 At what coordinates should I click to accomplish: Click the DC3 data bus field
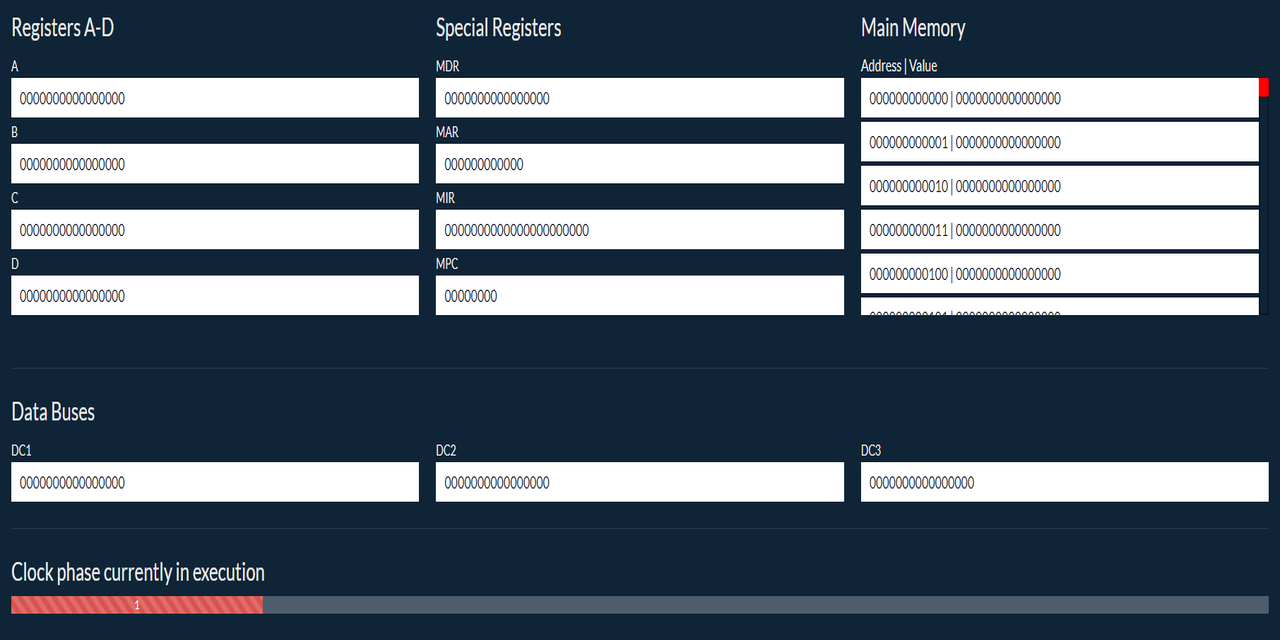click(x=1063, y=482)
